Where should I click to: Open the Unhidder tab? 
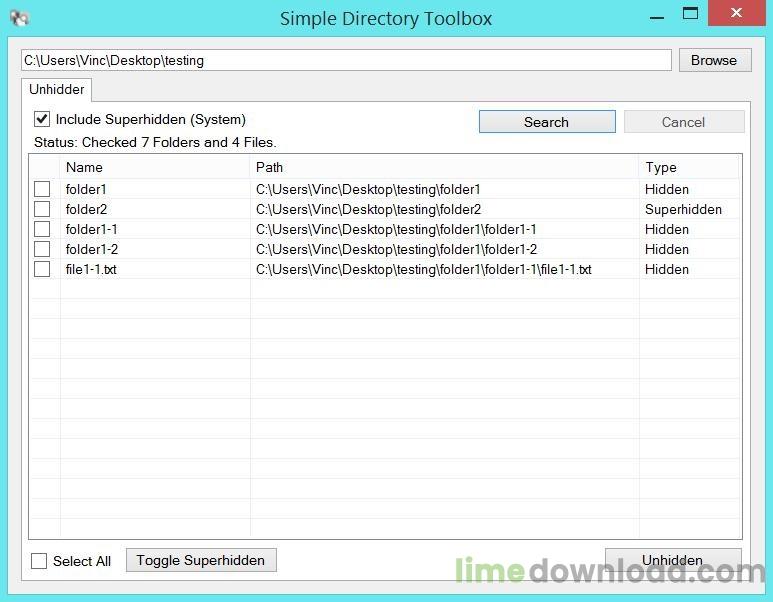(56, 89)
